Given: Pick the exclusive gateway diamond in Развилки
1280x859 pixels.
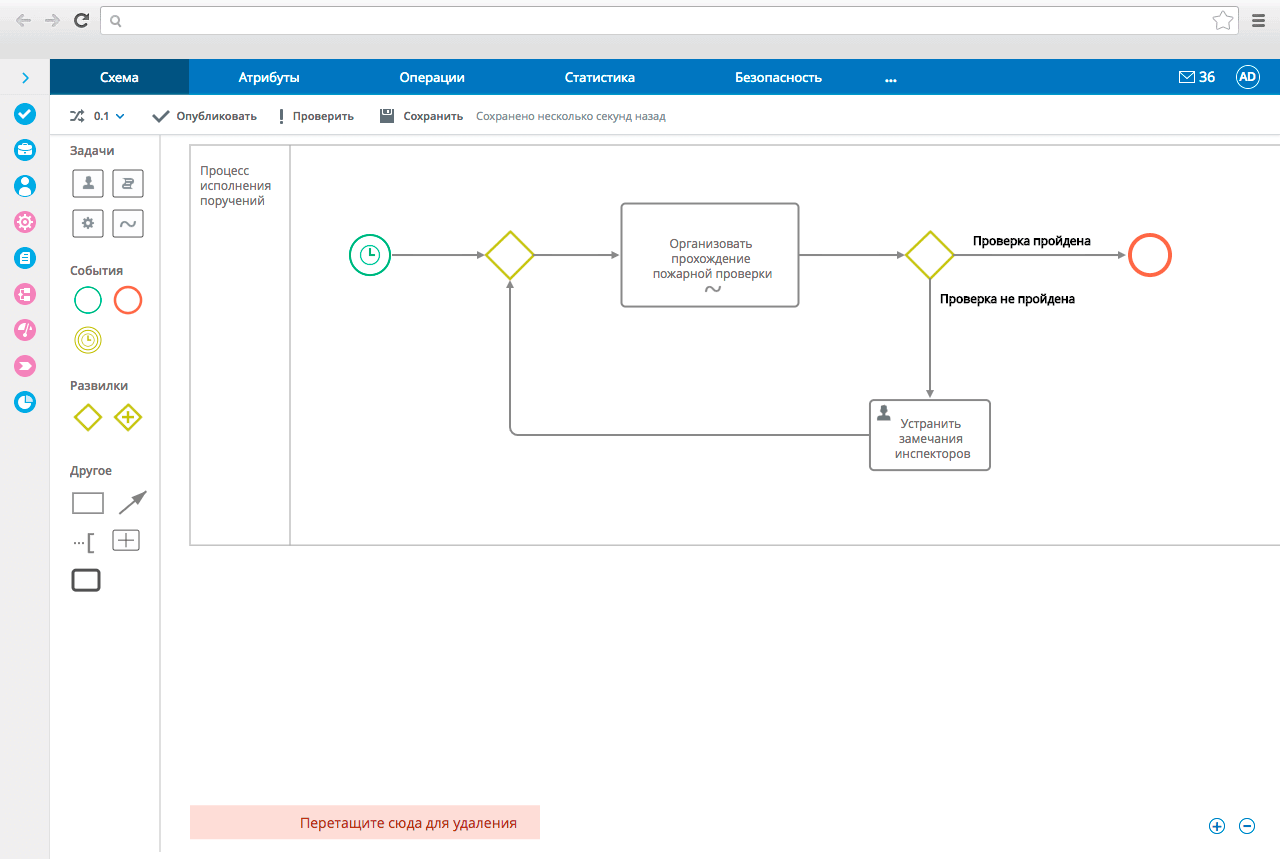Looking at the screenshot, I should (88, 417).
